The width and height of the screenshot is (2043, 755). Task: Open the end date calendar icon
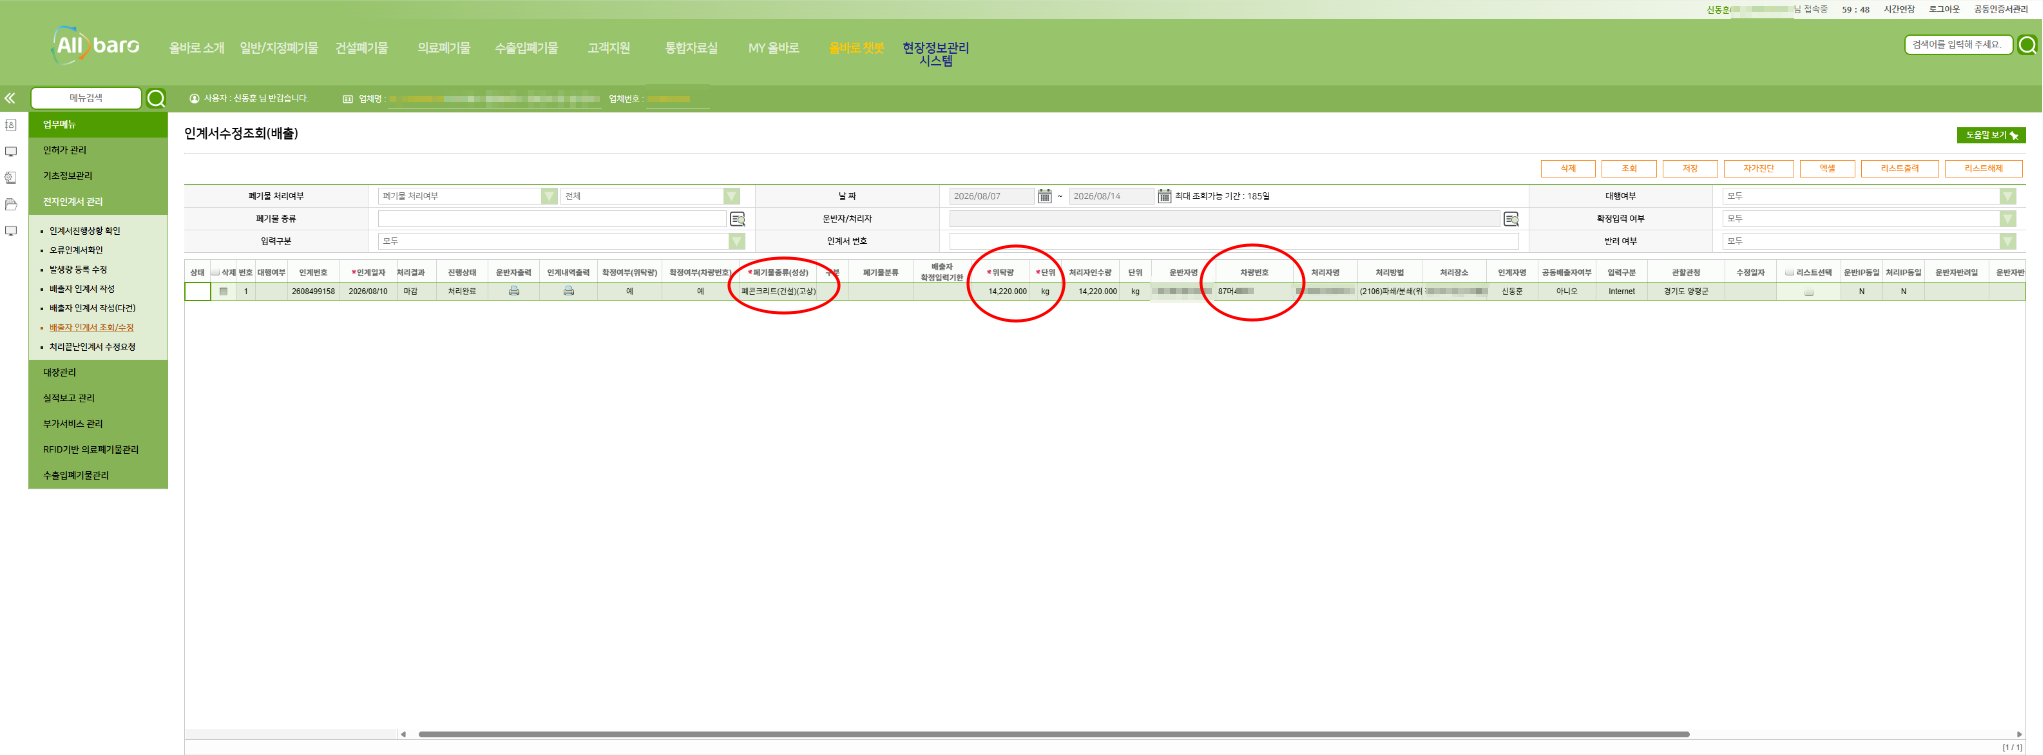click(x=1164, y=196)
